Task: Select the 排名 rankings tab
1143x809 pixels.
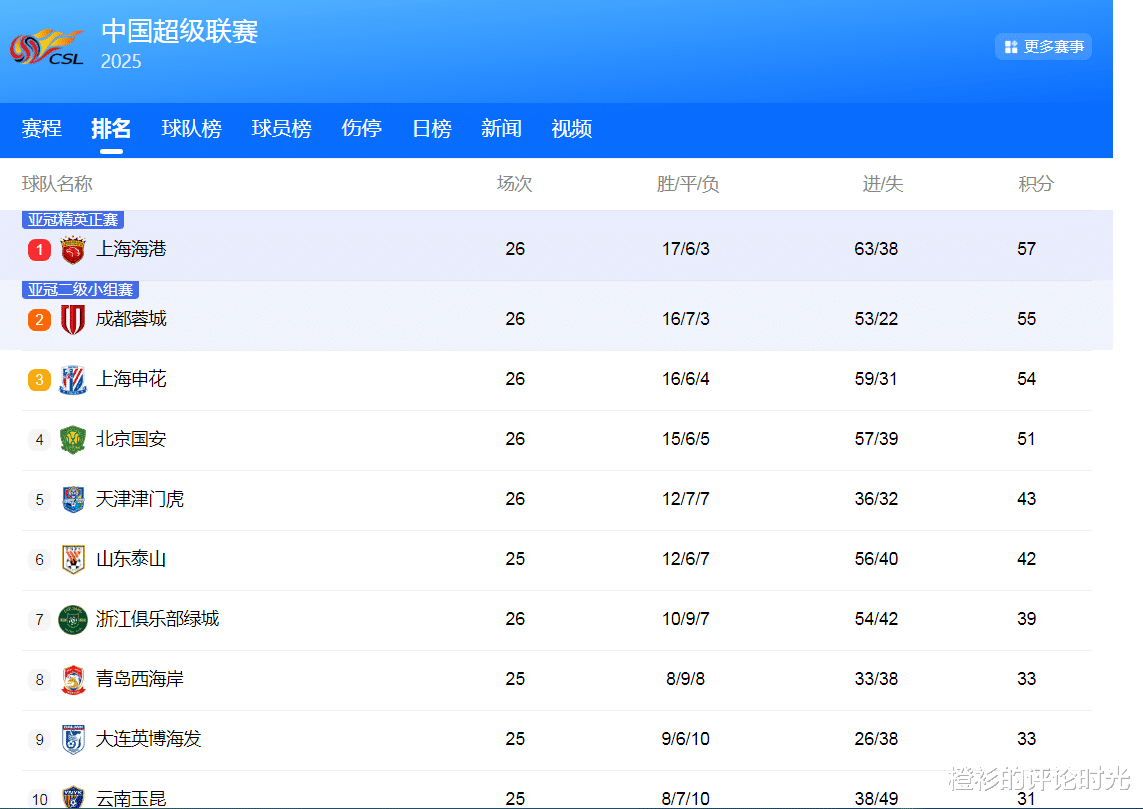Action: [x=111, y=129]
